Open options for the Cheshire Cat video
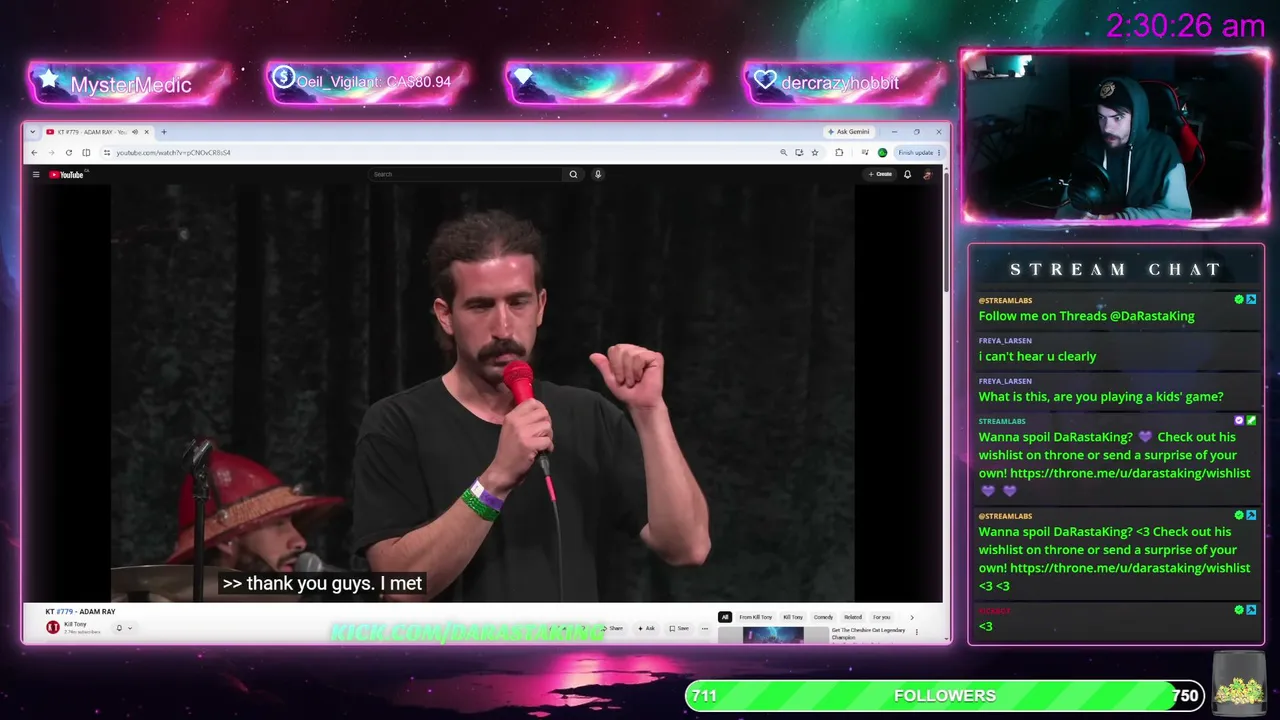This screenshot has width=1280, height=720. tap(916, 632)
